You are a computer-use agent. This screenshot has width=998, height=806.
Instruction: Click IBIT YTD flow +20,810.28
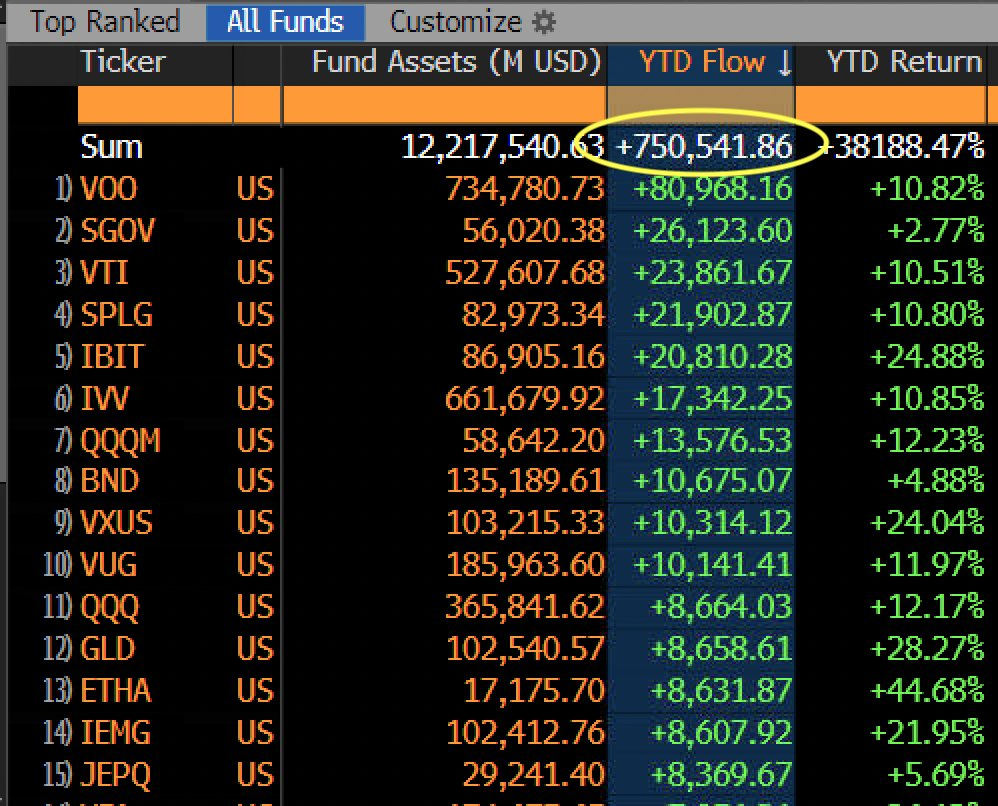[x=713, y=357]
